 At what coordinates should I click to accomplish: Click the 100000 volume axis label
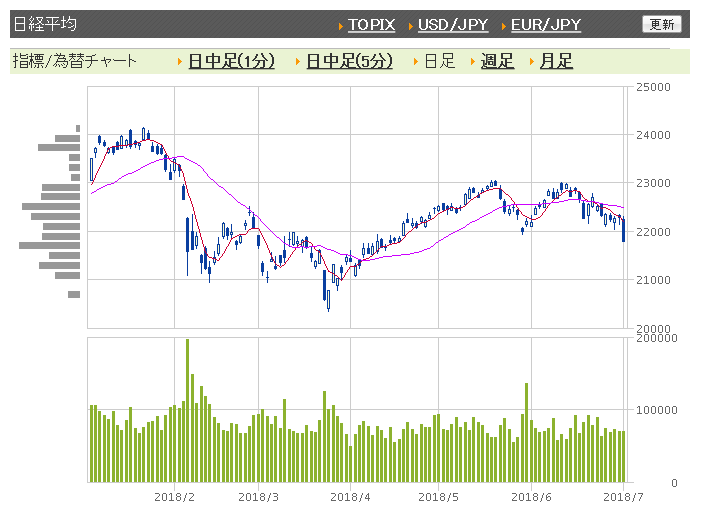pyautogui.click(x=657, y=410)
